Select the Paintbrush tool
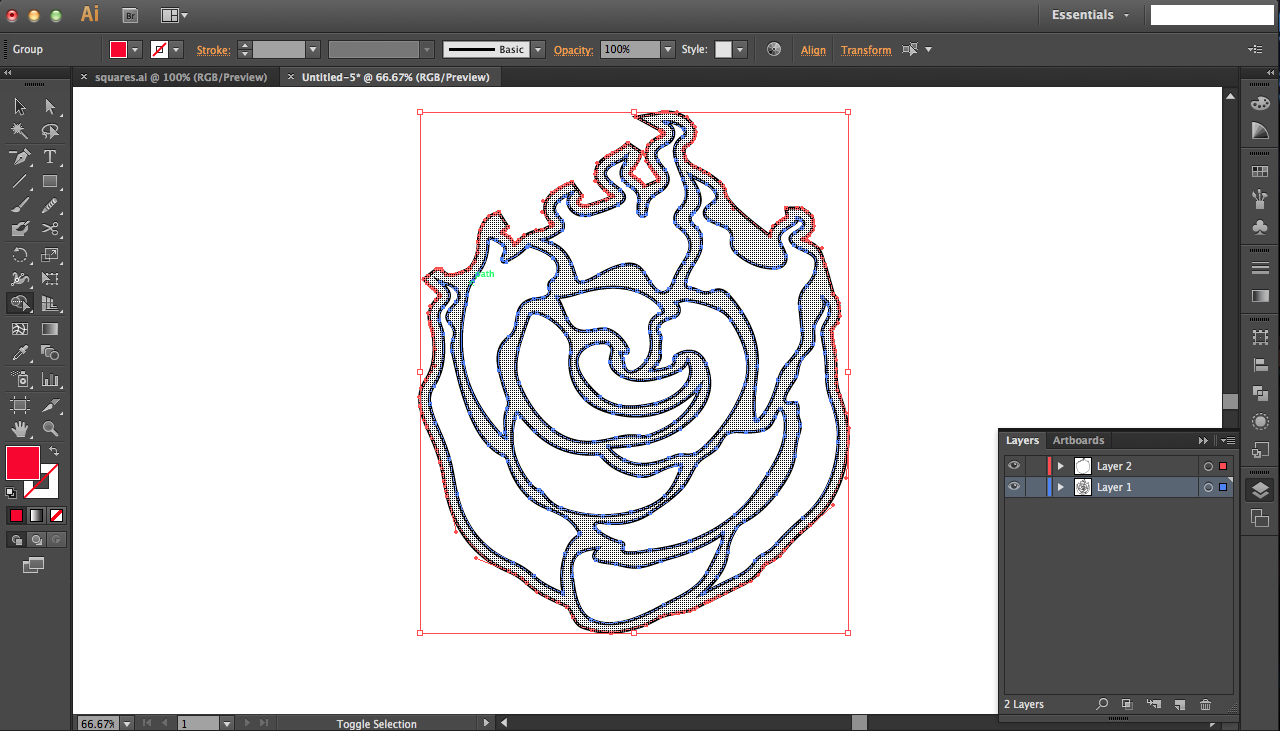Image resolution: width=1280 pixels, height=731 pixels. click(20, 206)
